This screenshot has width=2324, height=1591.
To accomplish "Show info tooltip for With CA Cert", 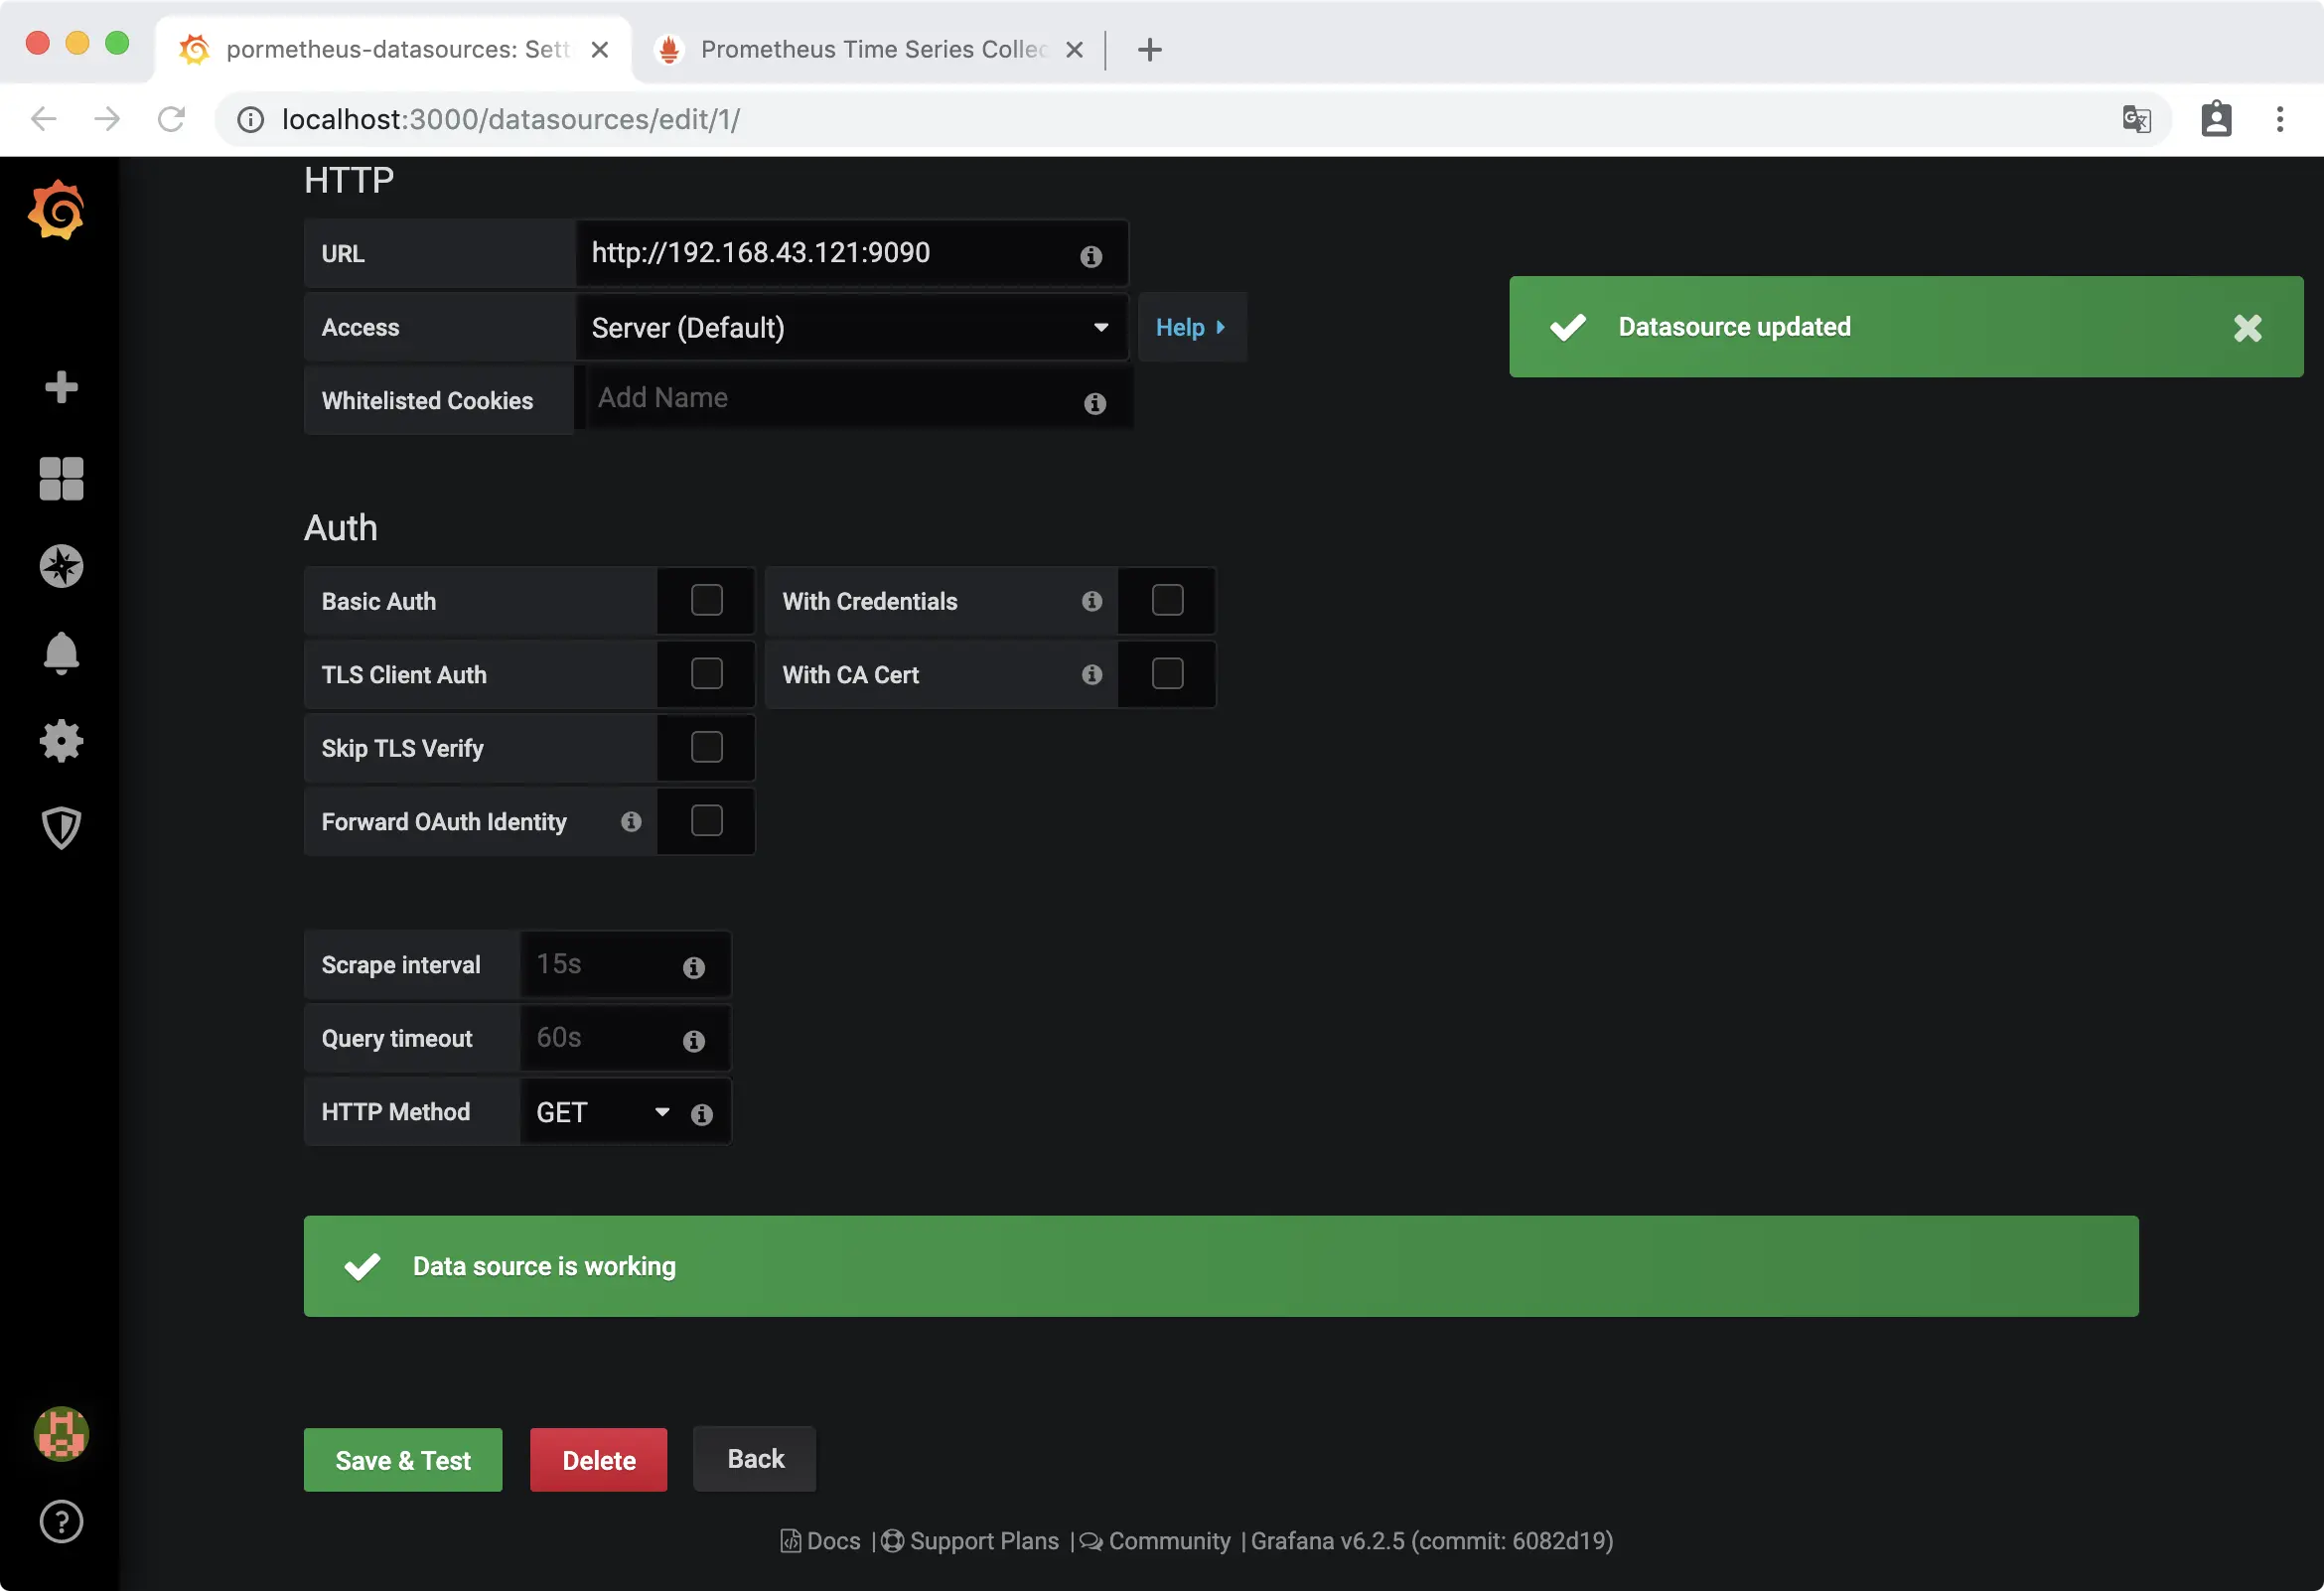I will click(1091, 675).
